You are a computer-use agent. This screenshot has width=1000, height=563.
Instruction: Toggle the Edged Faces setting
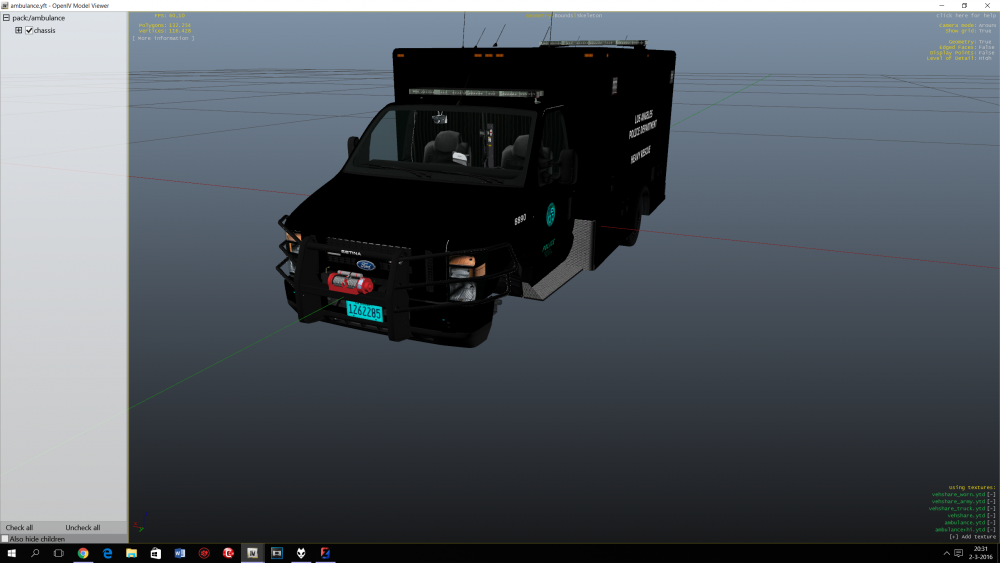tap(966, 47)
